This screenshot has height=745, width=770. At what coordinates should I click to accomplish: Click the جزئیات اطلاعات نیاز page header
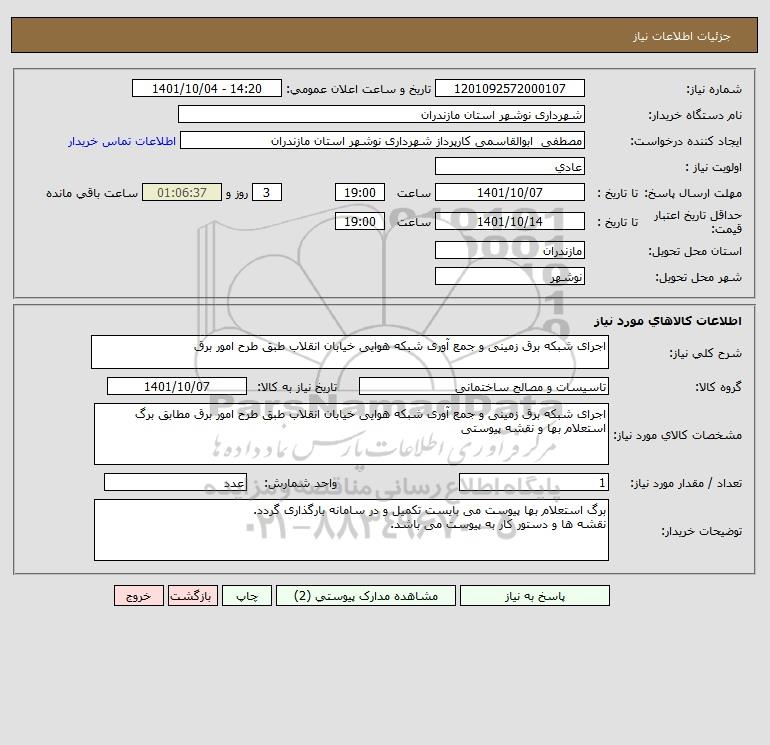pos(682,36)
